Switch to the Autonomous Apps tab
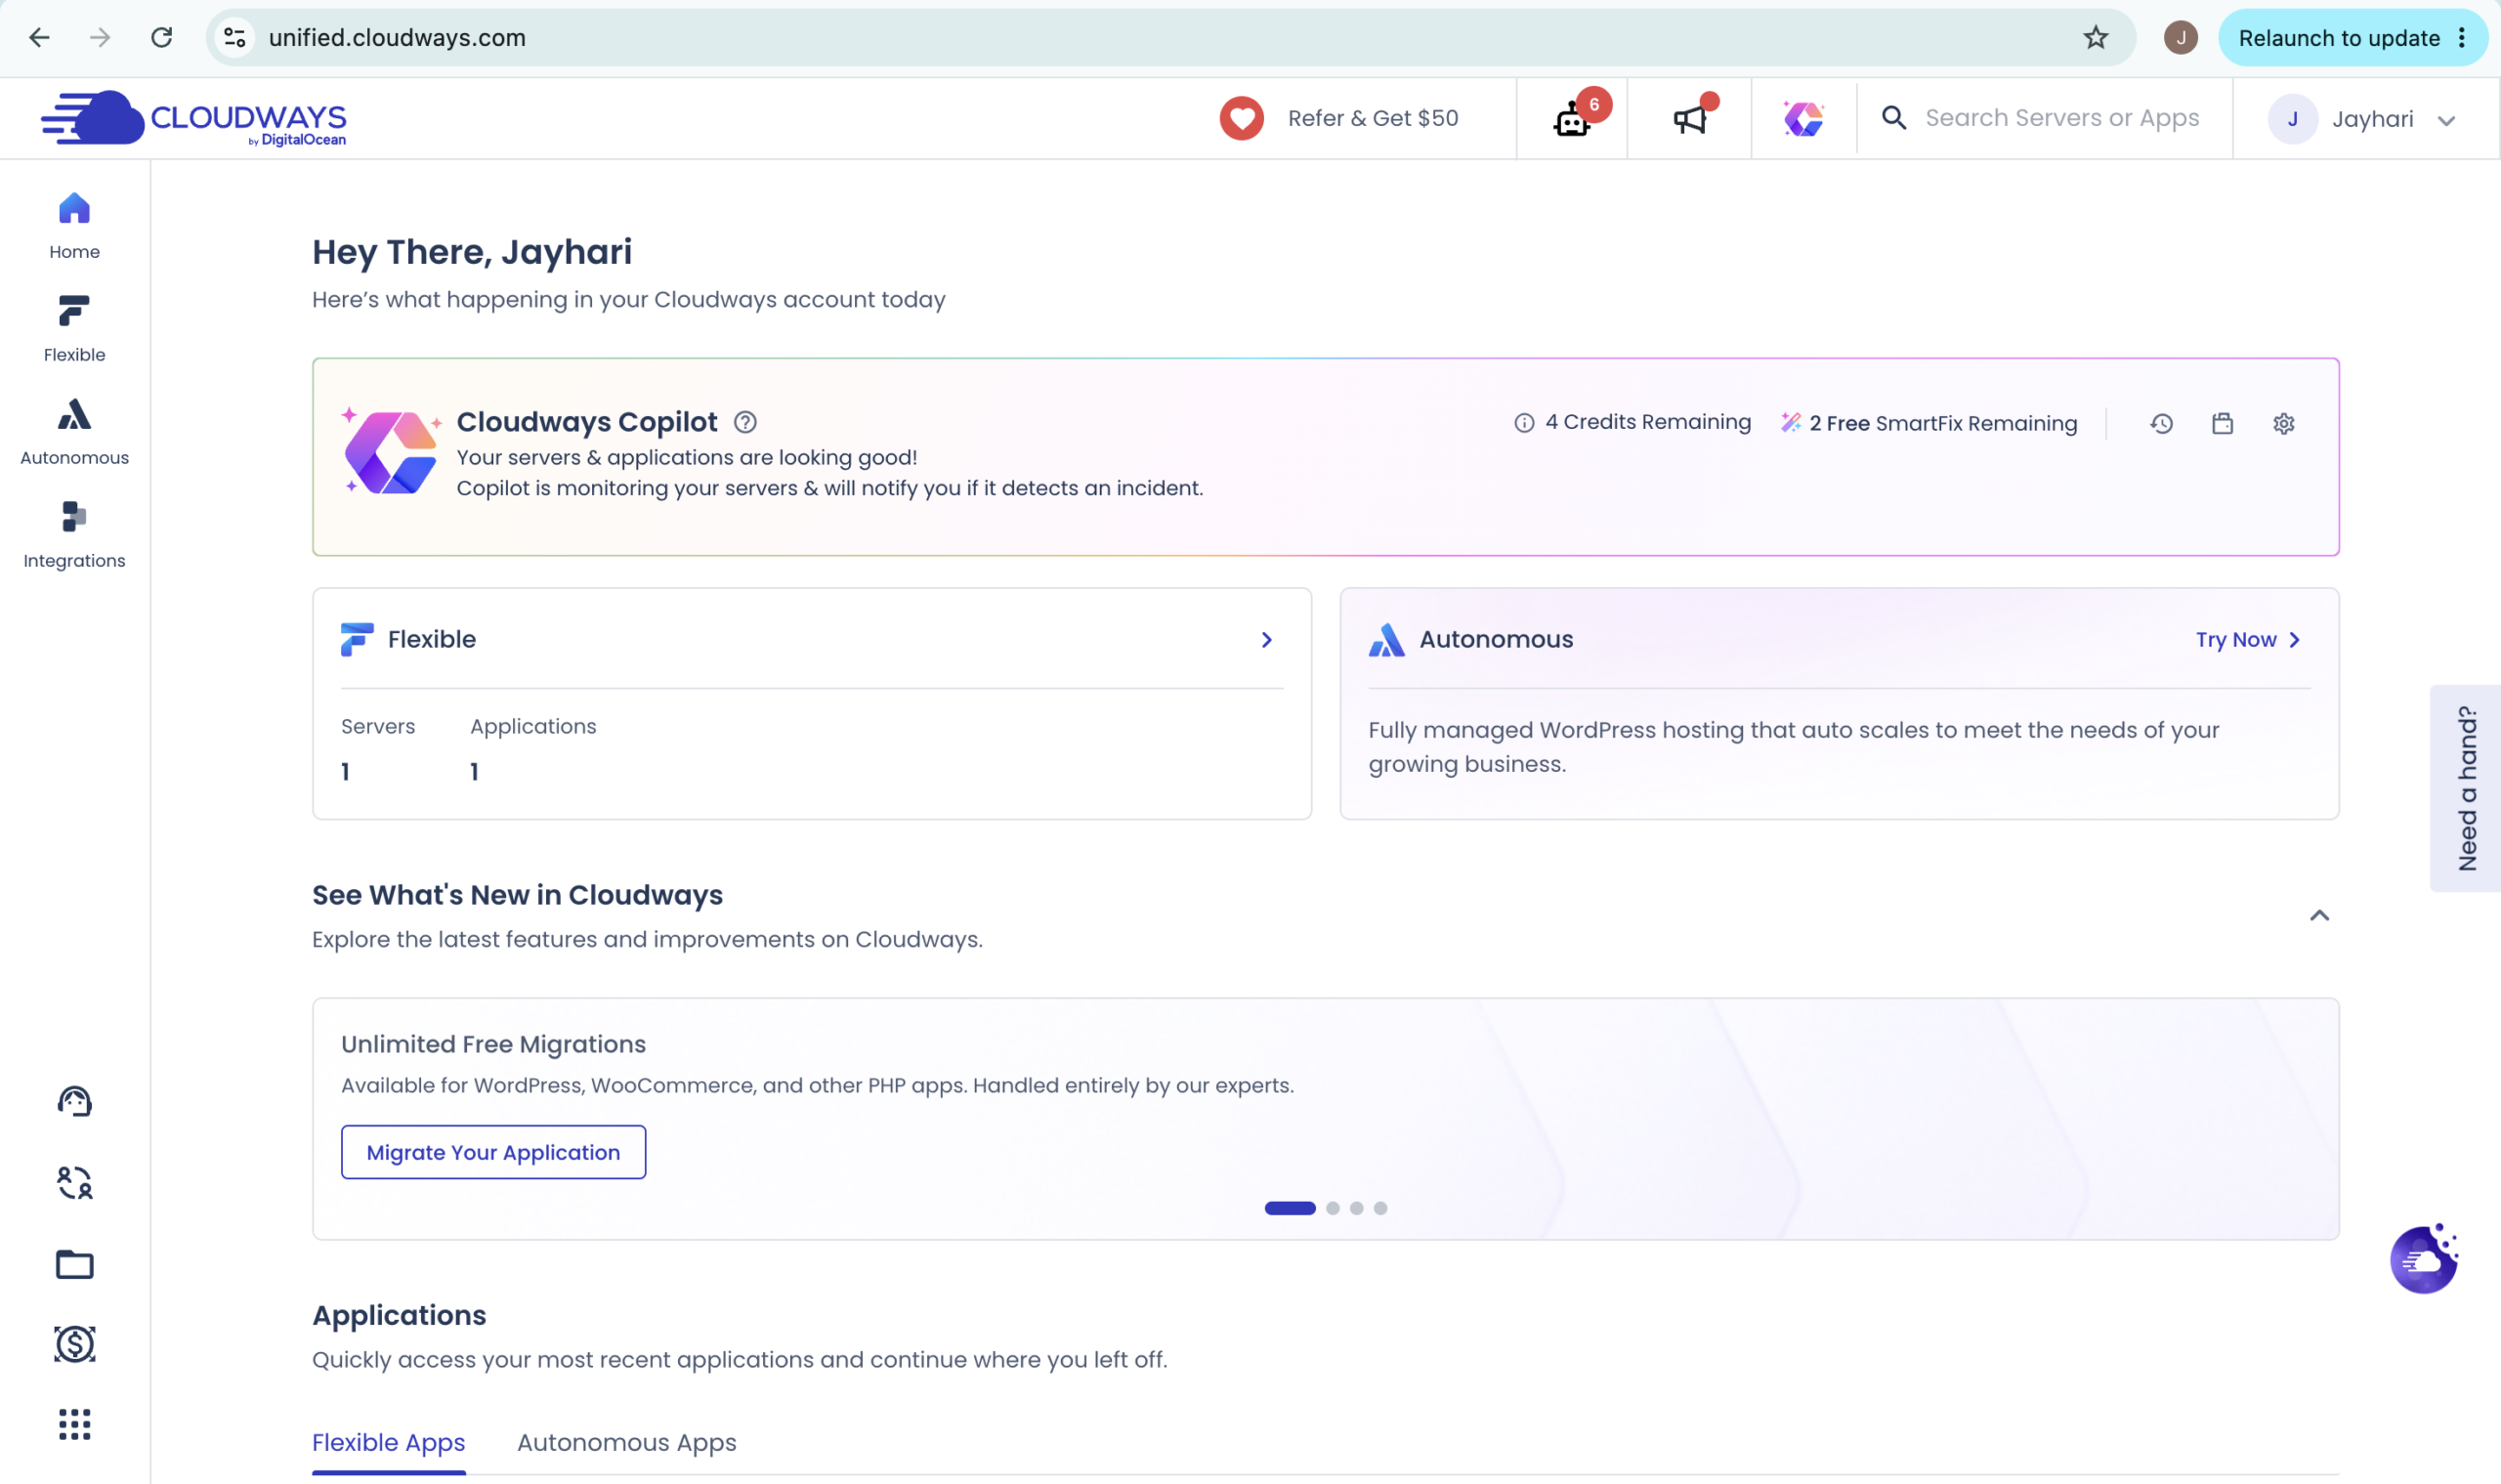 click(627, 1443)
